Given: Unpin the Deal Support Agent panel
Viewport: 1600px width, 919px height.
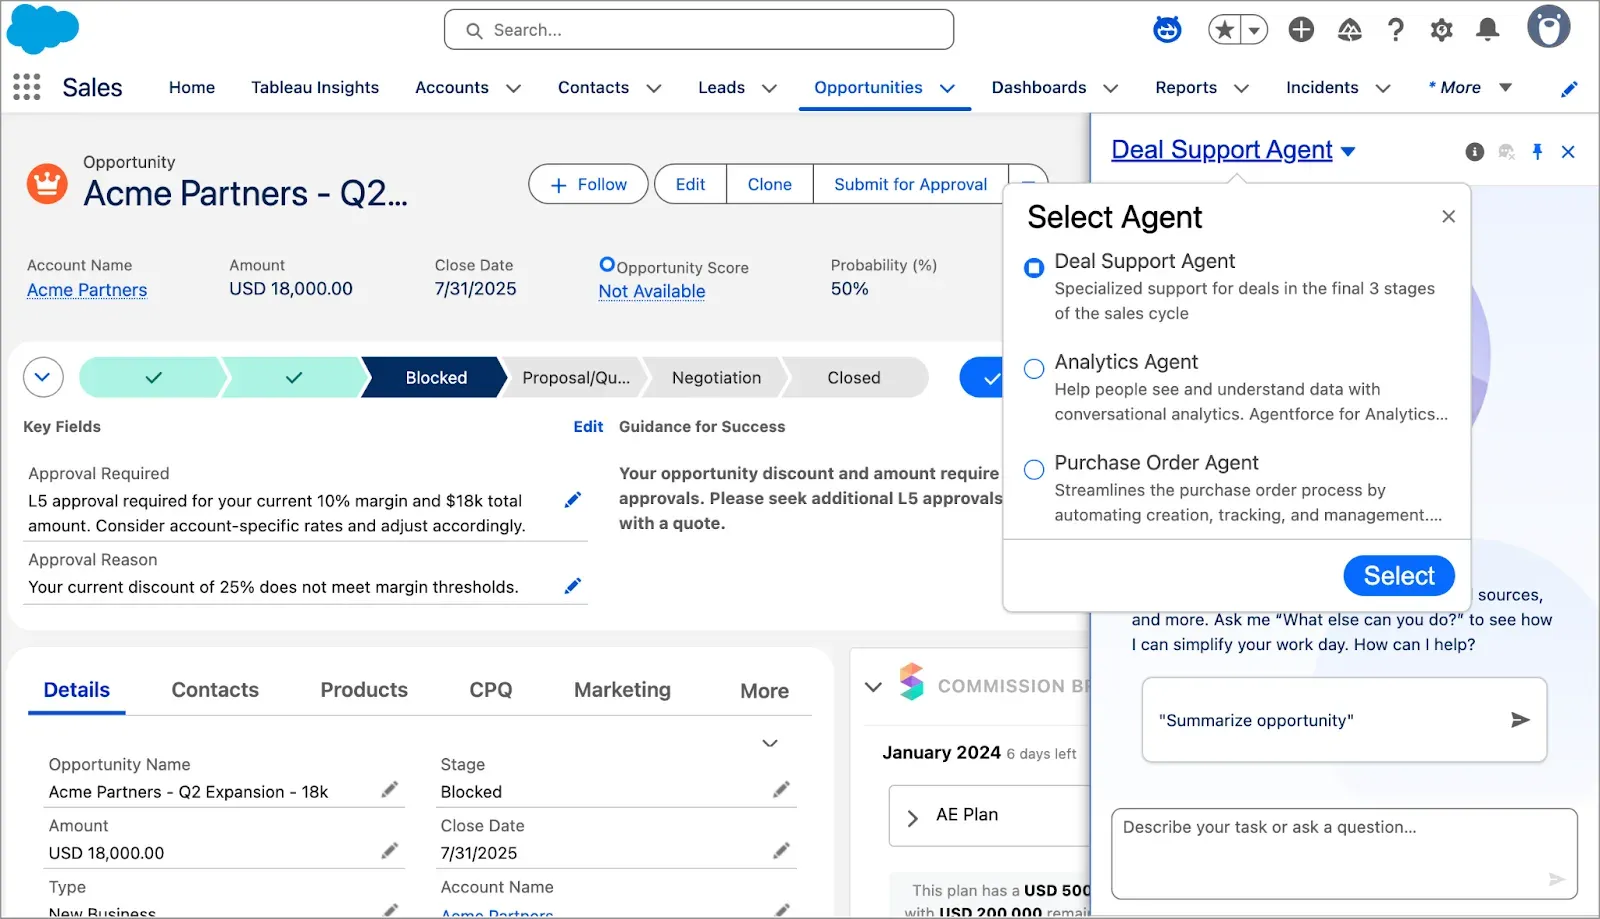Looking at the screenshot, I should click(1537, 152).
